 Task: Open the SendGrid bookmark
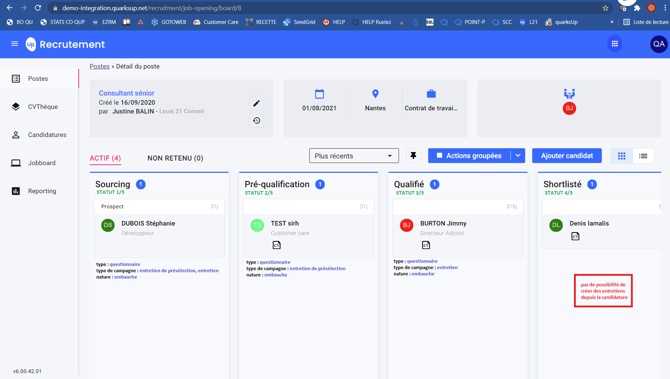[299, 22]
